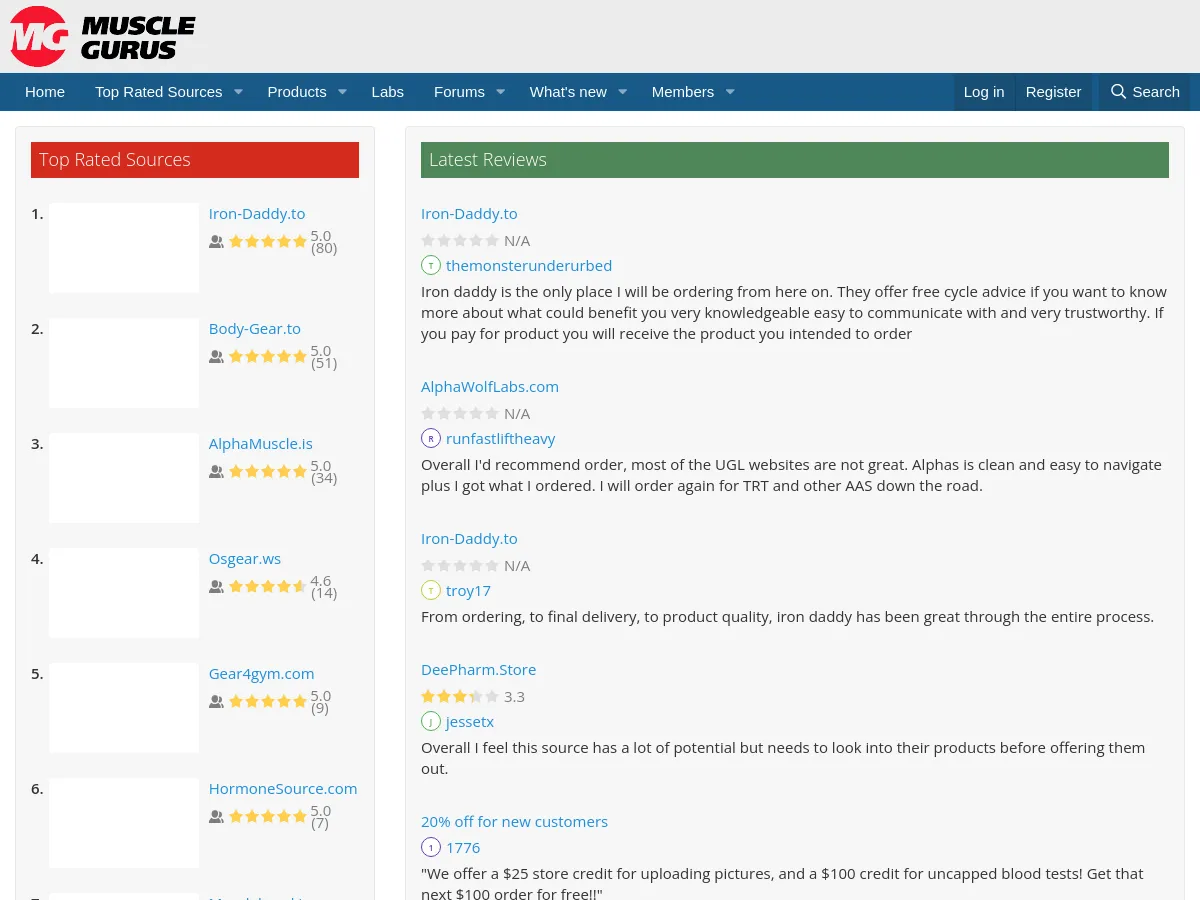The width and height of the screenshot is (1200, 900).
Task: Click jessetx's avatar circle
Action: point(431,721)
